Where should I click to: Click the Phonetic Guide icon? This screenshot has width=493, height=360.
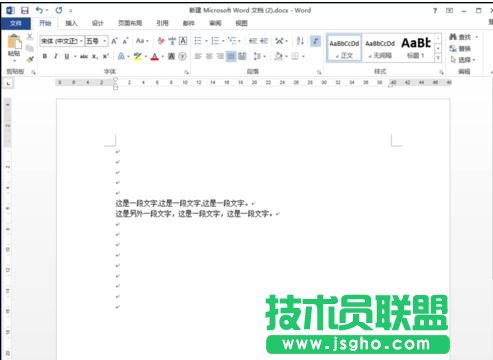[x=172, y=41]
